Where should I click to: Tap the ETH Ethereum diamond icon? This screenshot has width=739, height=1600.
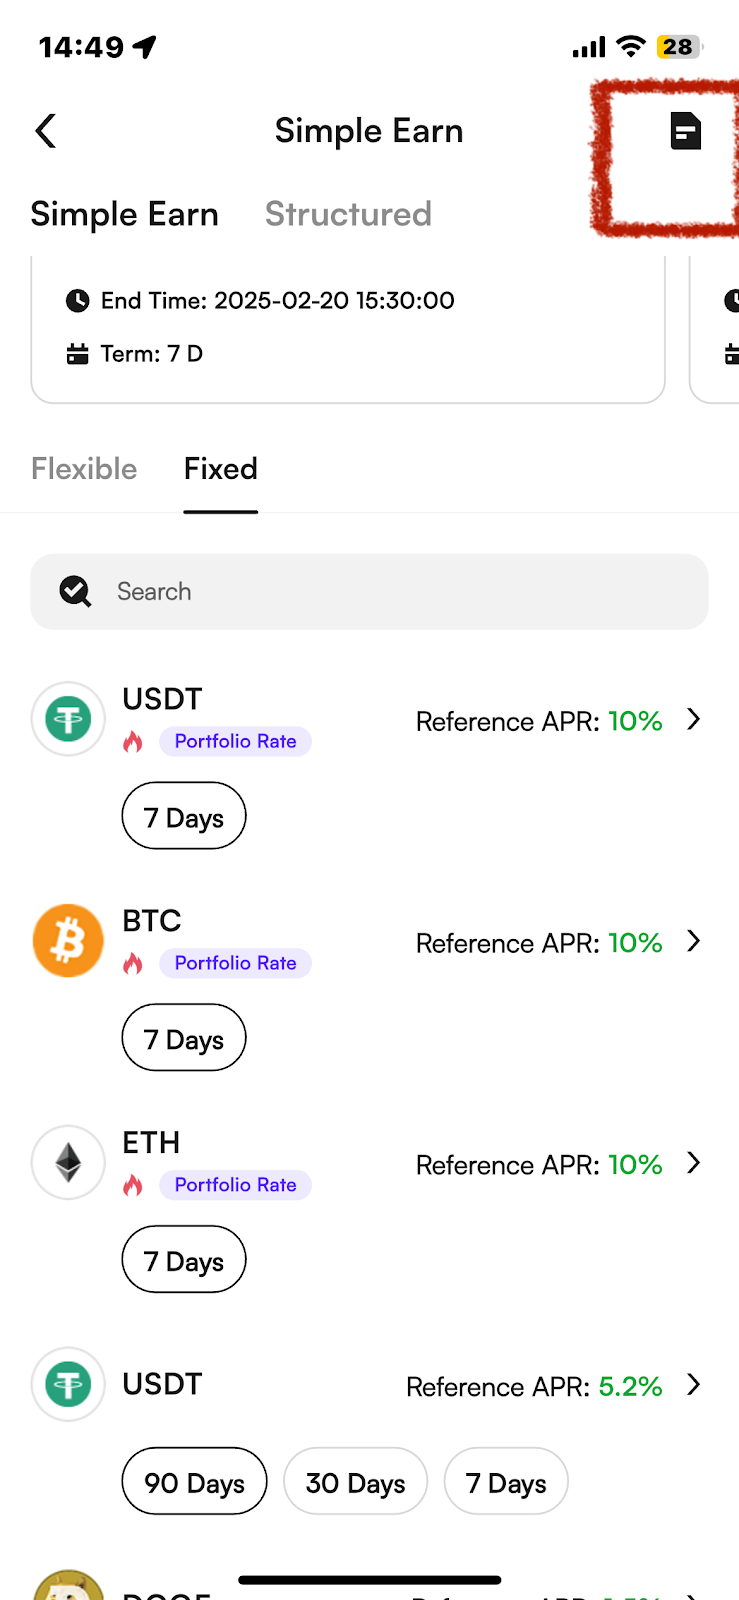[x=68, y=1163]
